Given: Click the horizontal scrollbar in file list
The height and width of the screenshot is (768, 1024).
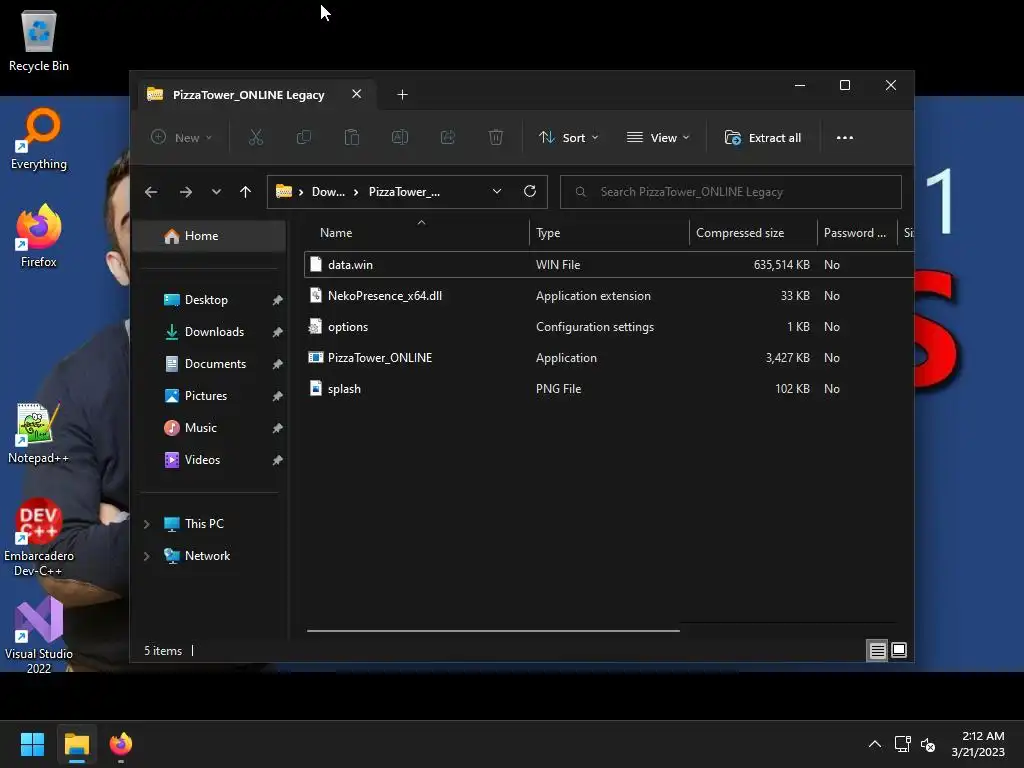Looking at the screenshot, I should tap(493, 631).
